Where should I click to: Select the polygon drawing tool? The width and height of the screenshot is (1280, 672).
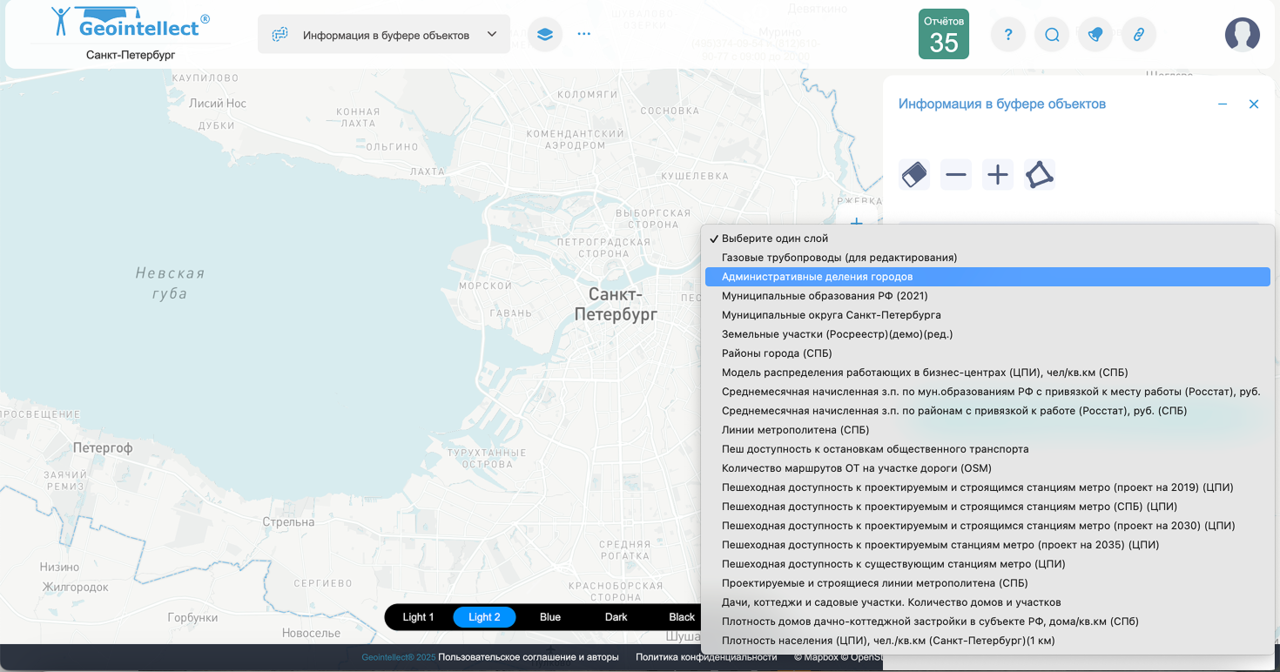coord(1039,175)
